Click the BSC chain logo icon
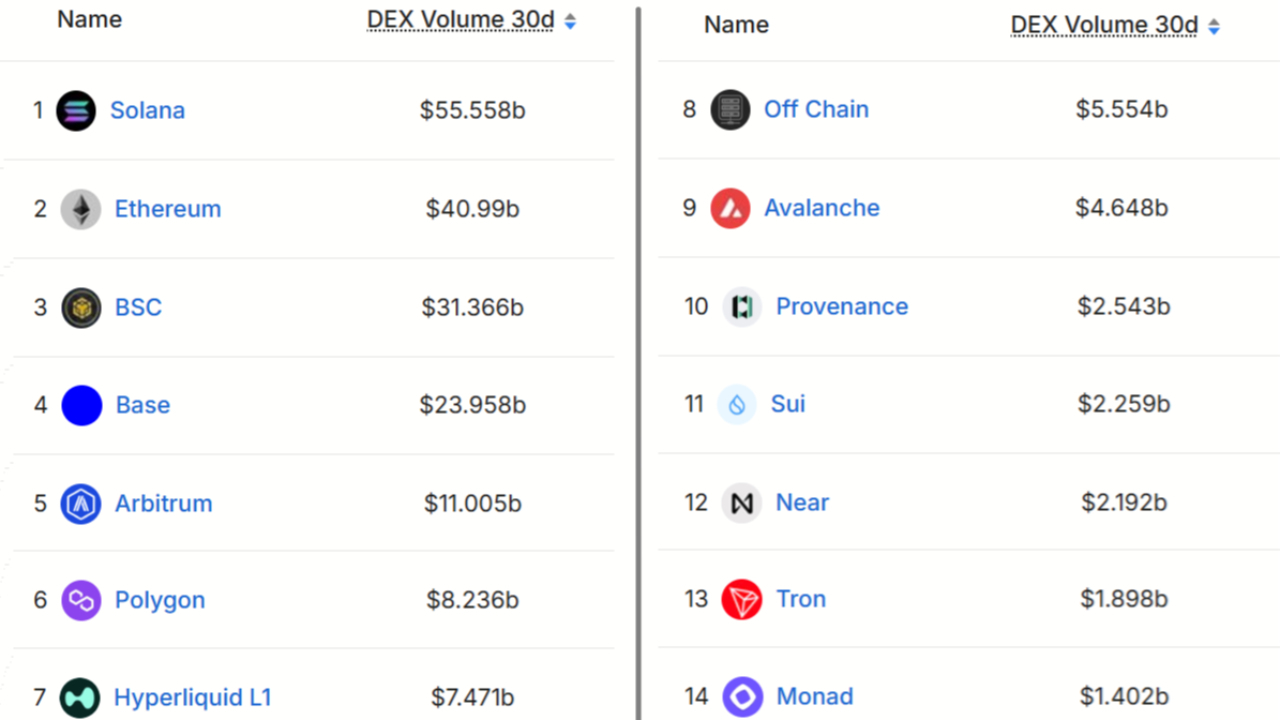1280x720 pixels. [81, 307]
